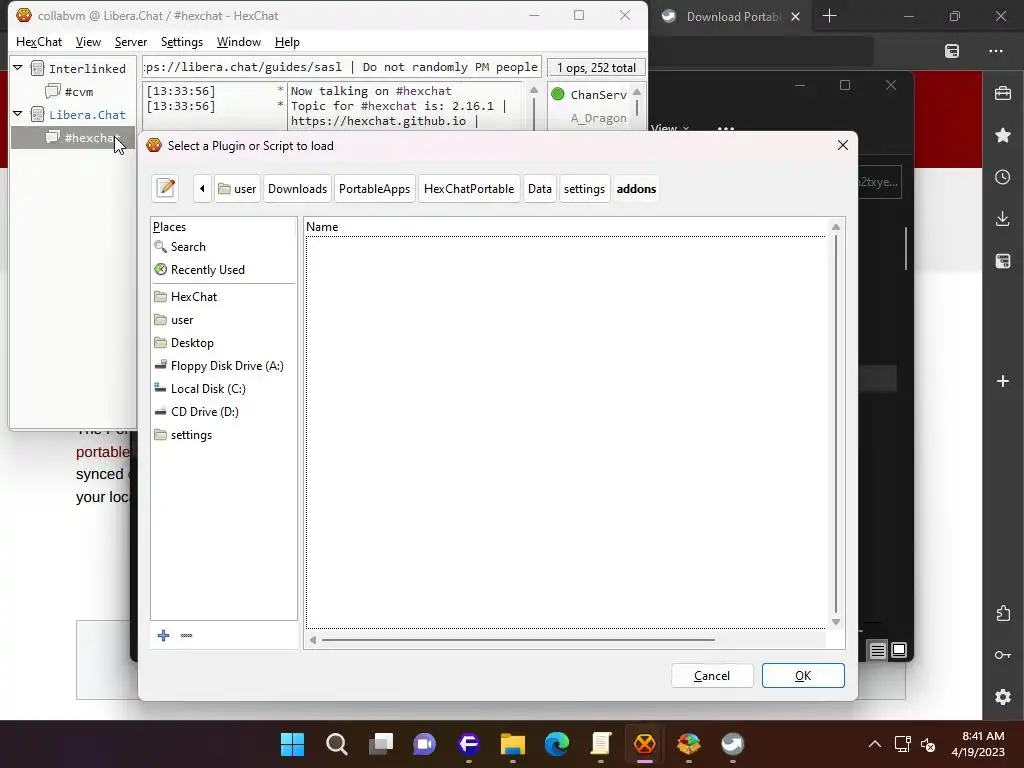Open browser sidebar Downloads icon
Screen dimensions: 1024x768
click(1002, 219)
